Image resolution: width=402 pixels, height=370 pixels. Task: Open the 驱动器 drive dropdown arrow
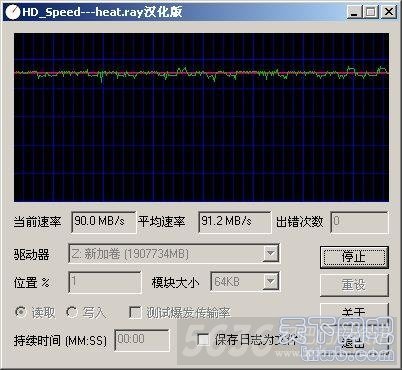[271, 254]
